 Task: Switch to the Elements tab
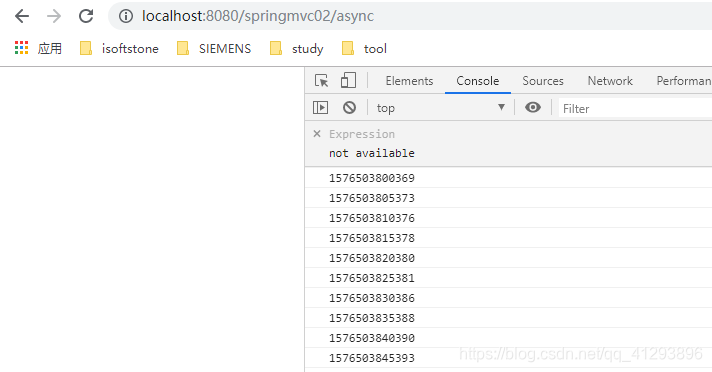409,81
